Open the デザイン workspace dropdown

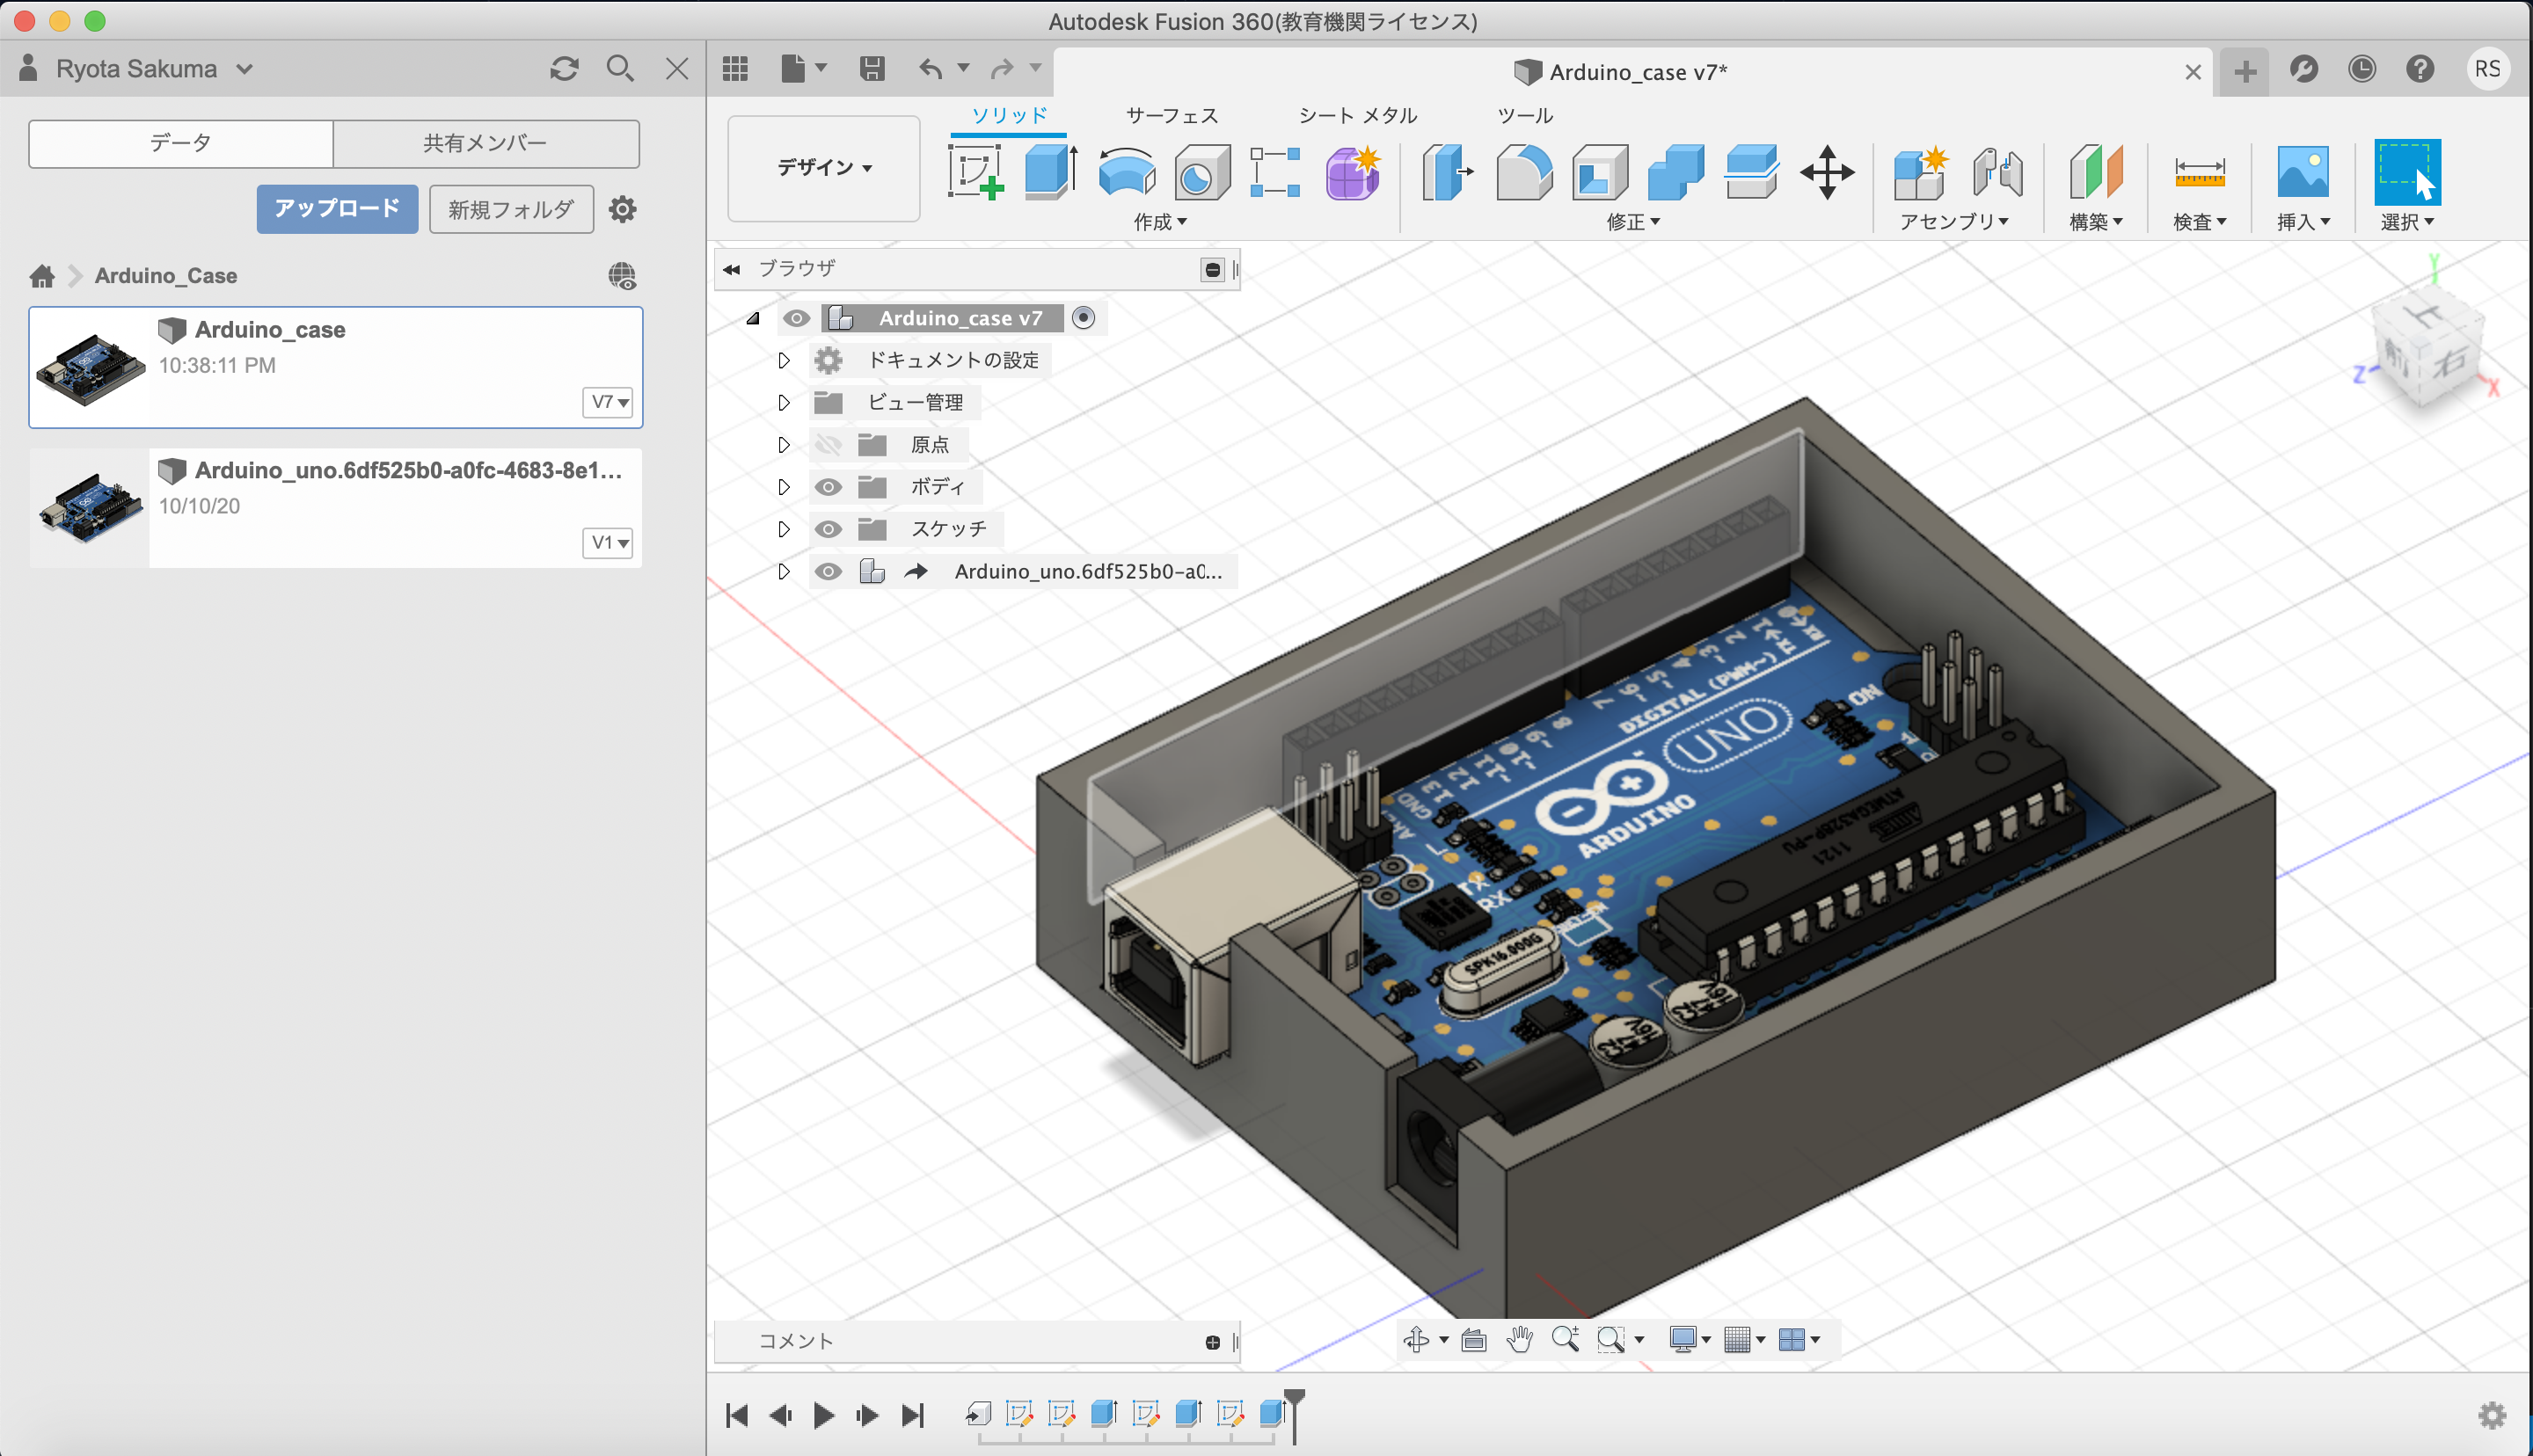(x=824, y=168)
